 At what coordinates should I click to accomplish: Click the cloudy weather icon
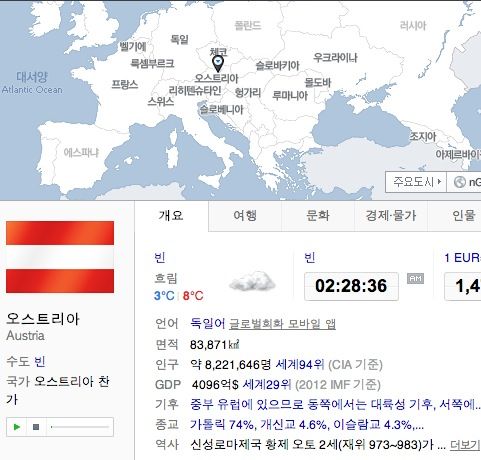(252, 281)
